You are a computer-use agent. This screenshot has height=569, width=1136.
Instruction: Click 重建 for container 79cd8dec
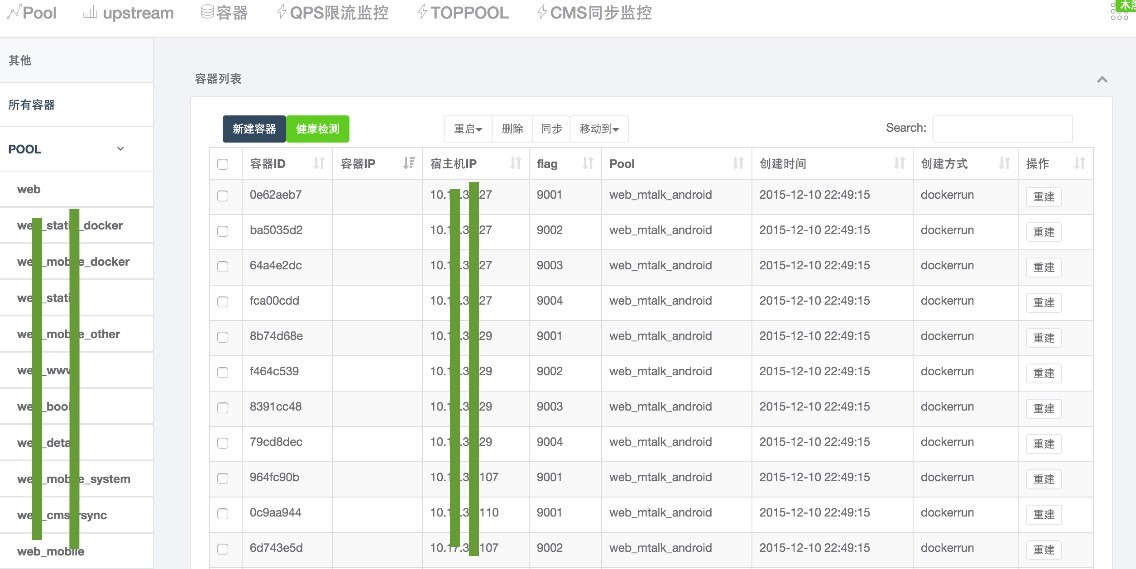(1044, 444)
